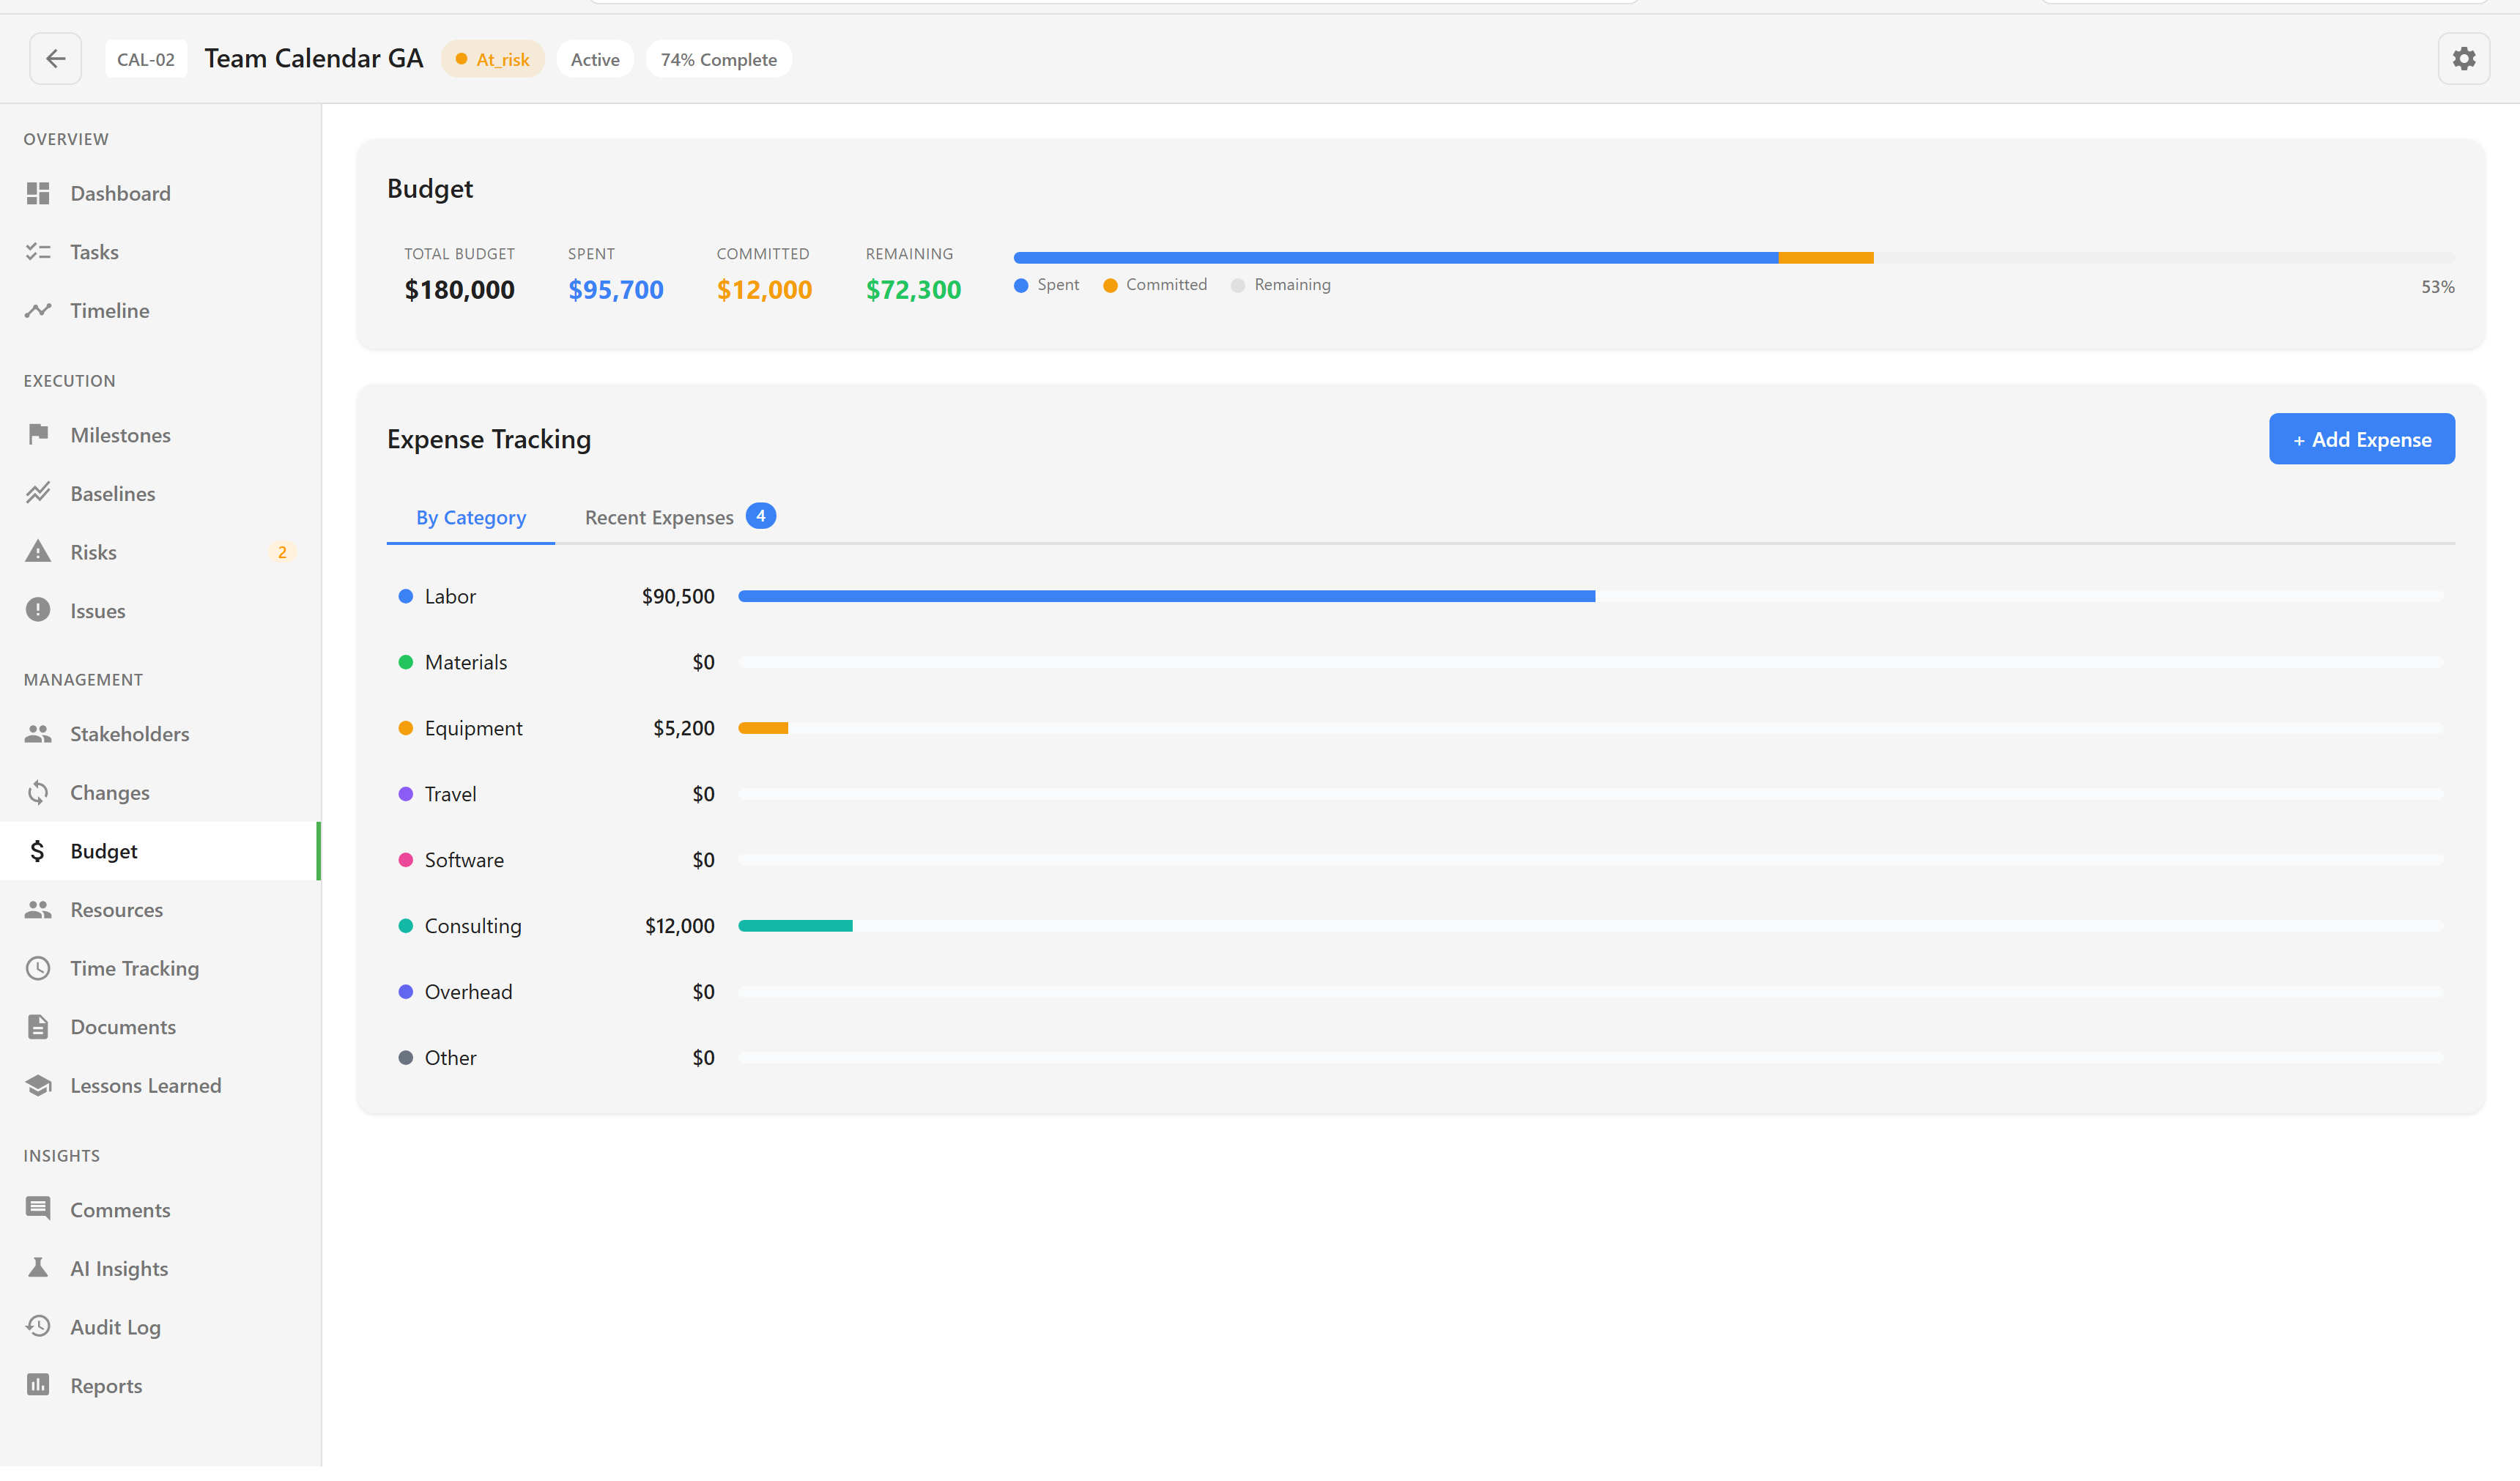Click the Equipment orange progress bar
This screenshot has height=1481, width=2520.
(763, 729)
